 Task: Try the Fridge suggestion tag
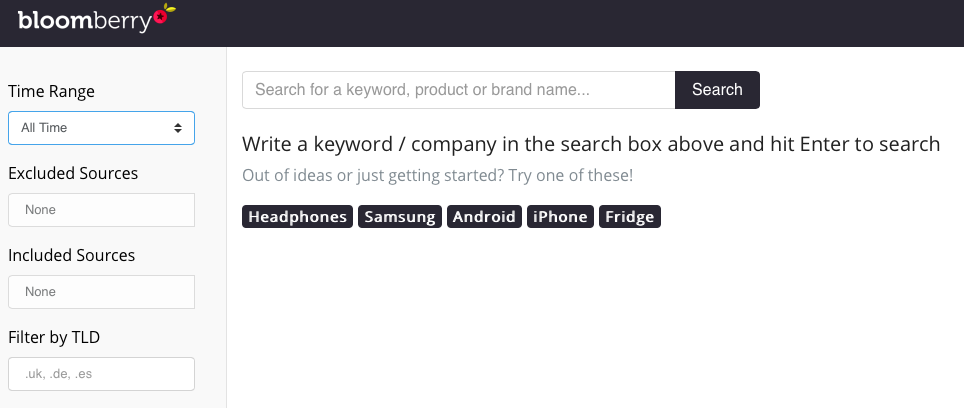pyautogui.click(x=630, y=217)
